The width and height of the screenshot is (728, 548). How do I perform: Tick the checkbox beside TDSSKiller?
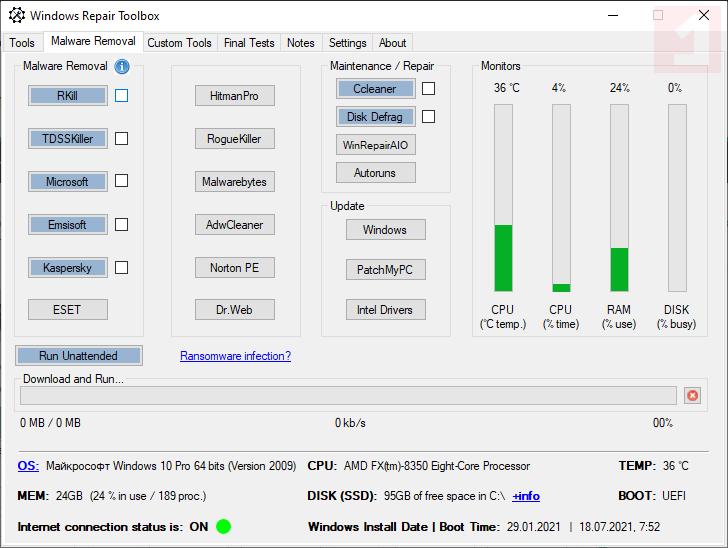122,138
